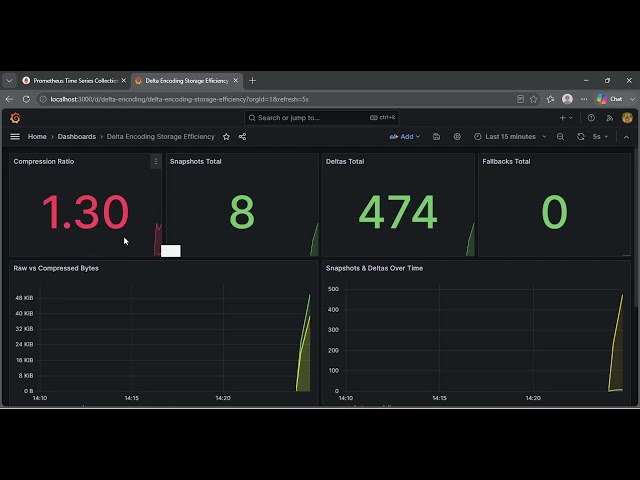Viewport: 640px width, 480px height.
Task: Open the Grafana user avatar menu
Action: pos(627,118)
